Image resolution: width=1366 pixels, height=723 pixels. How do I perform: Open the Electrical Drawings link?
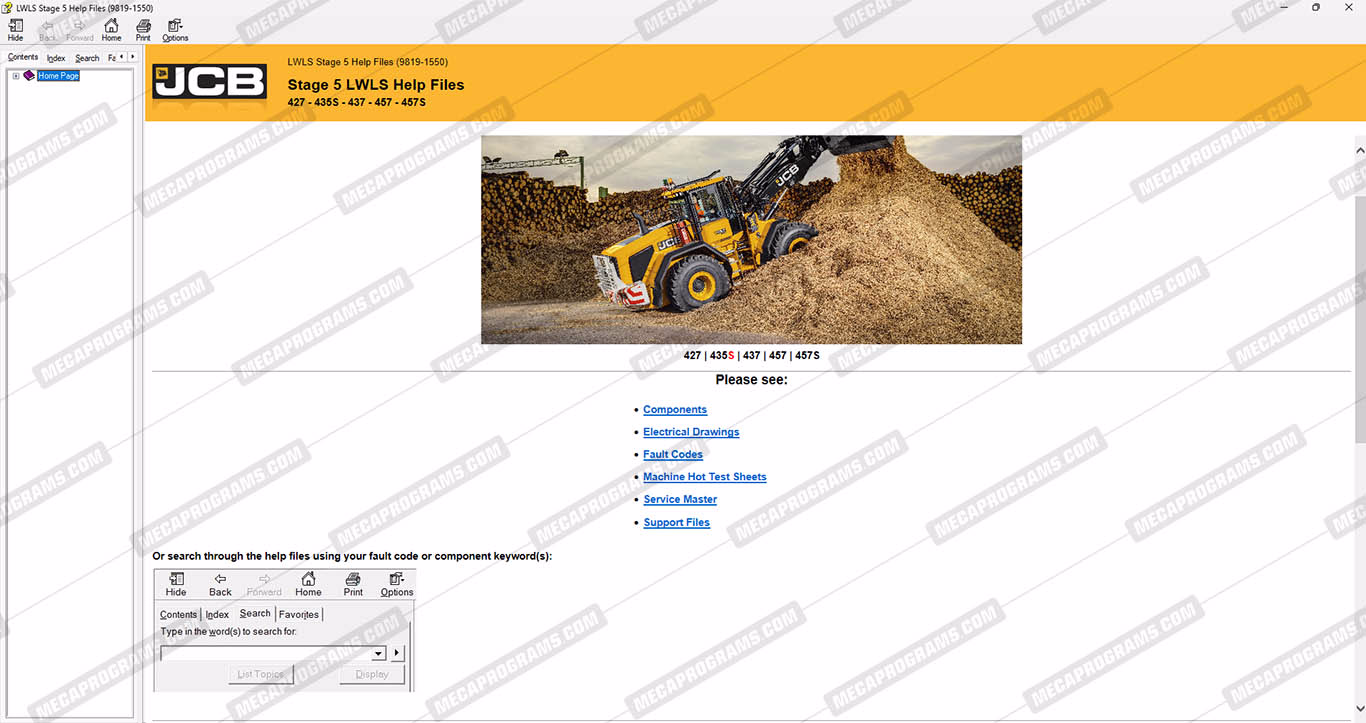coord(691,432)
